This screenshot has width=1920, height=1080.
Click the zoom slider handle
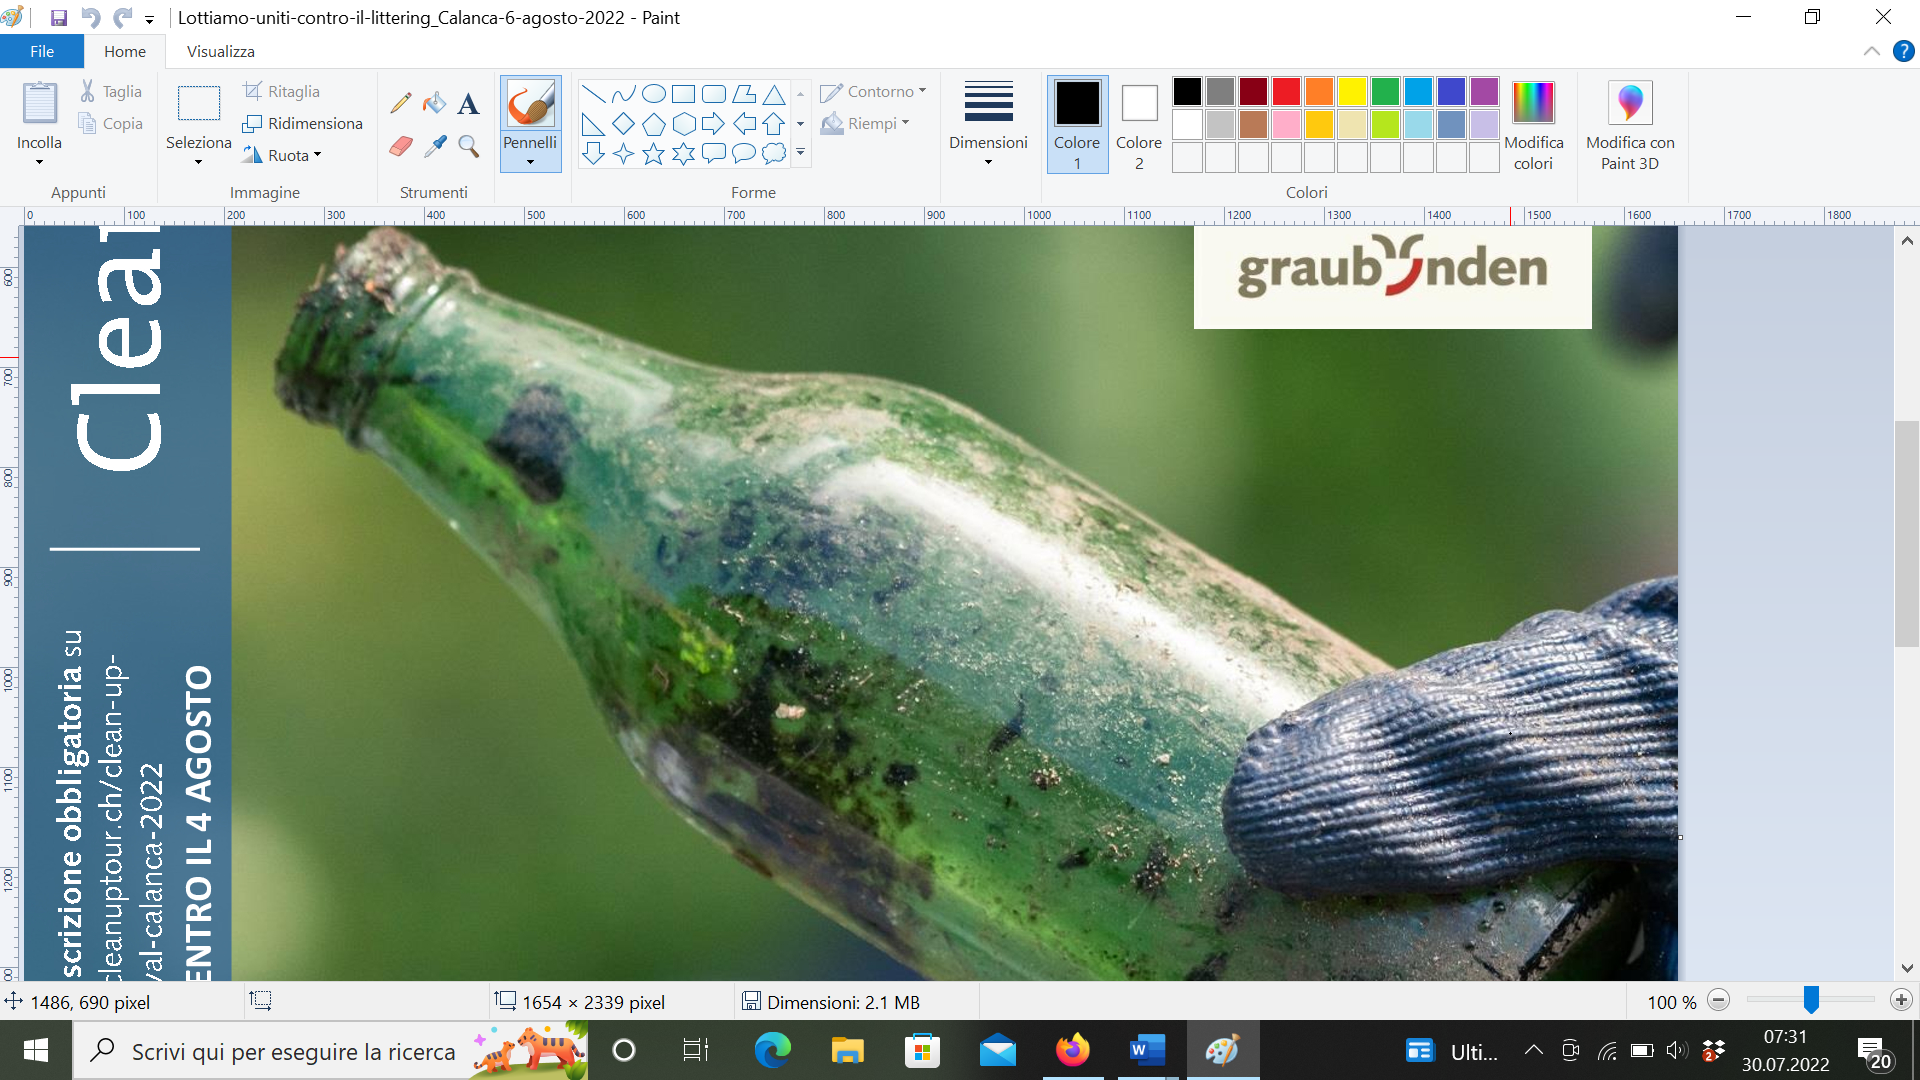[1811, 1000]
